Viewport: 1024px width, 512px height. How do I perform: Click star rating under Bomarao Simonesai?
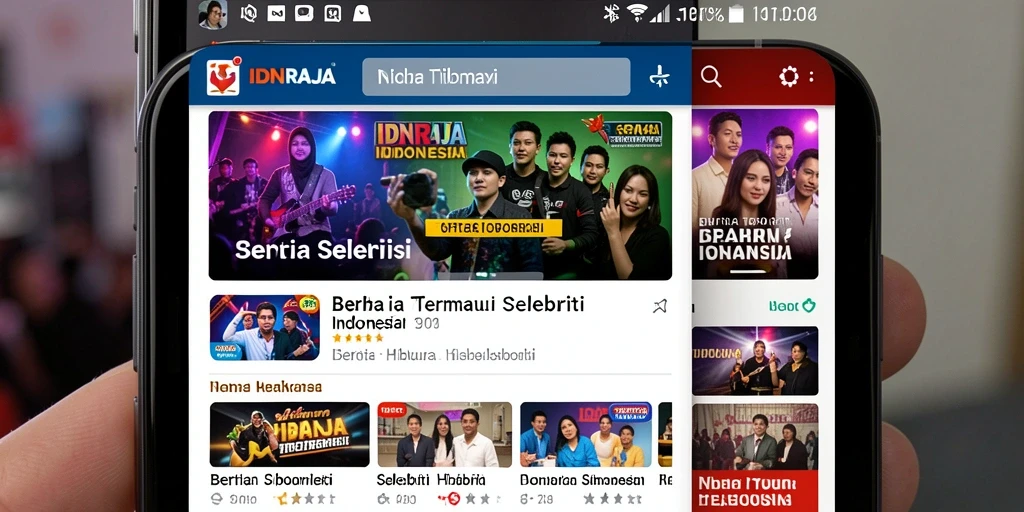click(x=611, y=499)
